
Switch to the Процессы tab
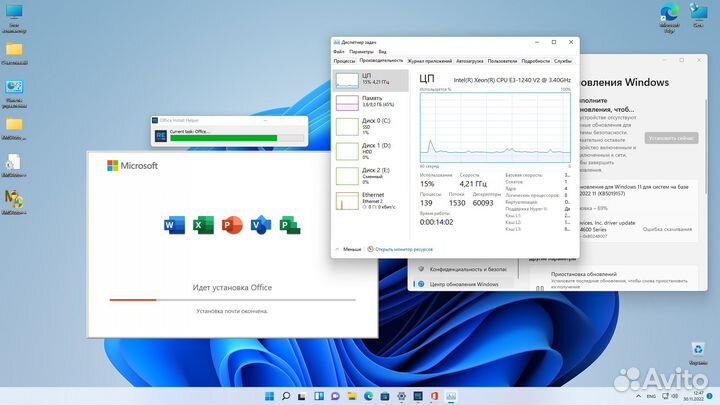[x=344, y=61]
